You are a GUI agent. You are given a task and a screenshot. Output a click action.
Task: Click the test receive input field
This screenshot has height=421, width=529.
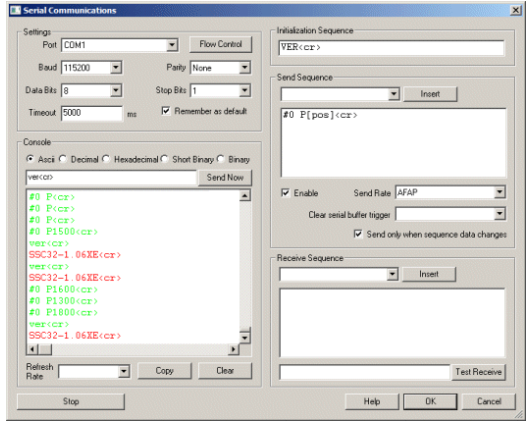tap(365, 372)
